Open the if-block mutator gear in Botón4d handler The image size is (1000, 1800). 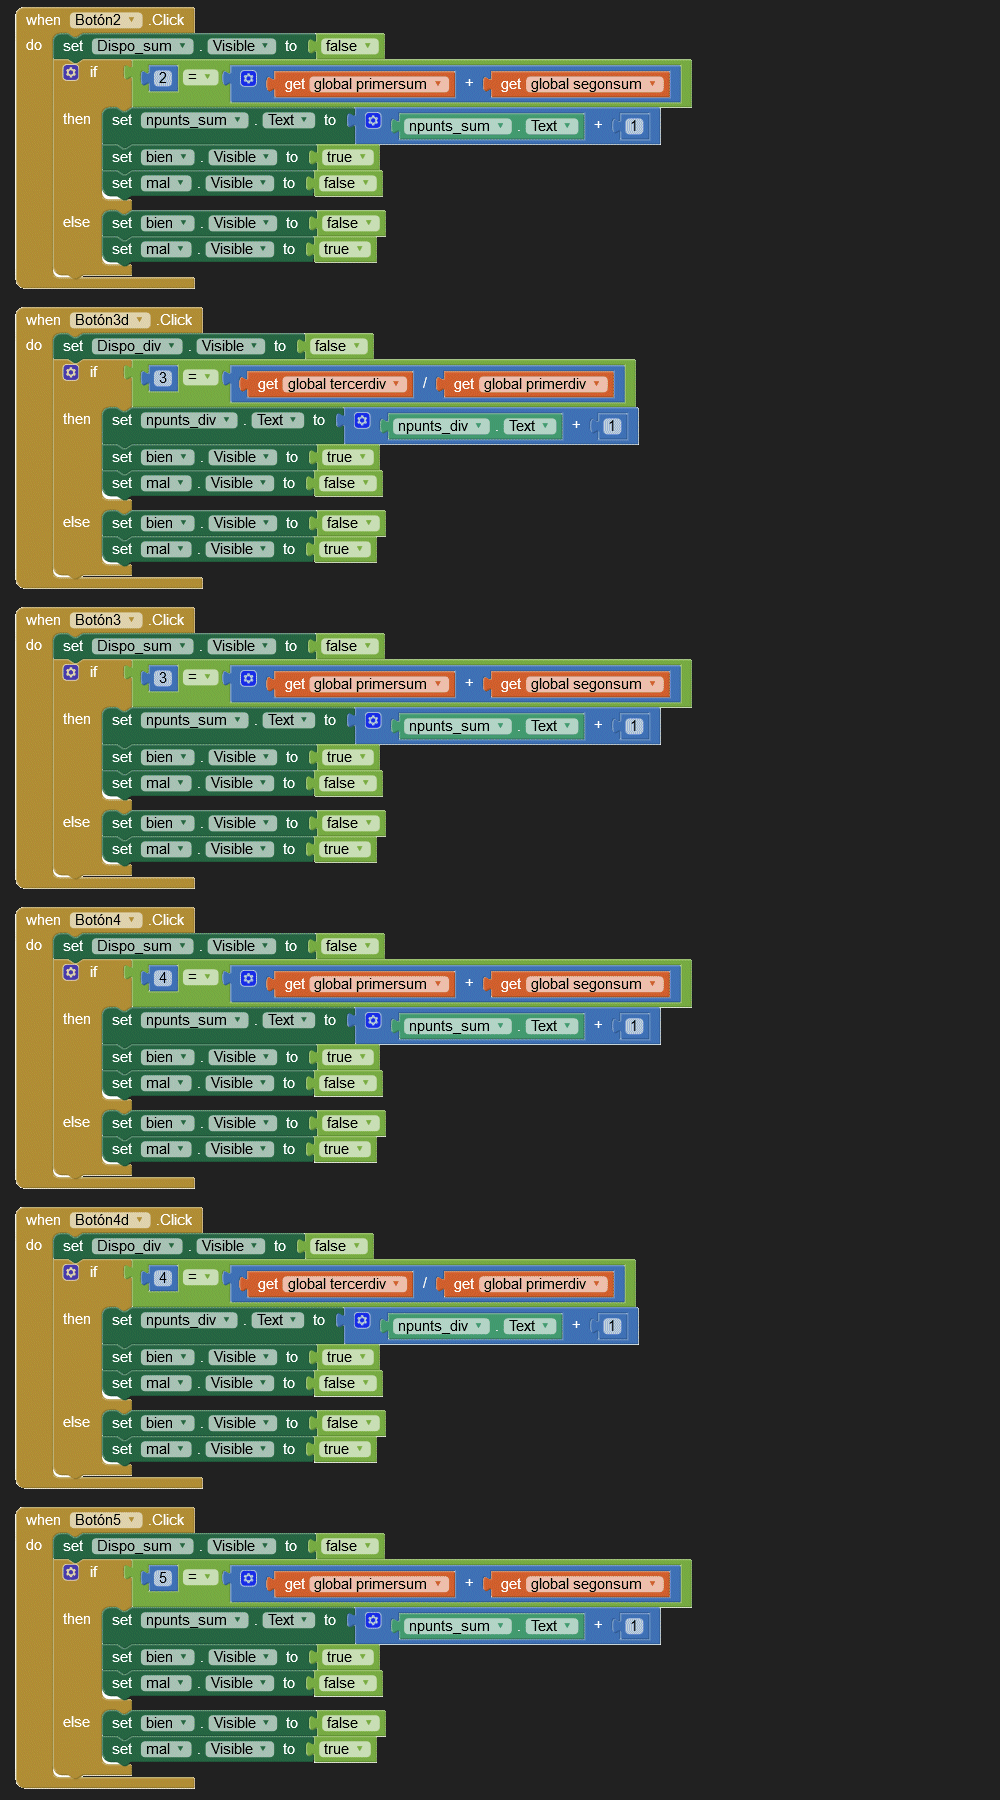[x=71, y=1272]
